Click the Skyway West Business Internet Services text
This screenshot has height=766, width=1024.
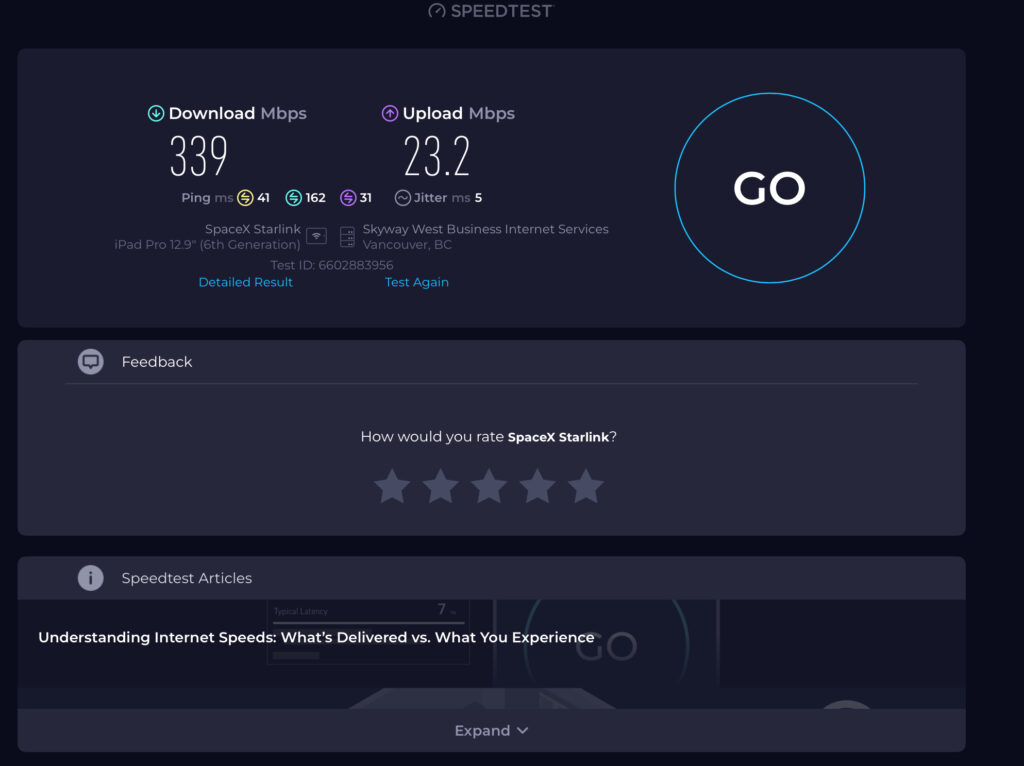pos(485,229)
